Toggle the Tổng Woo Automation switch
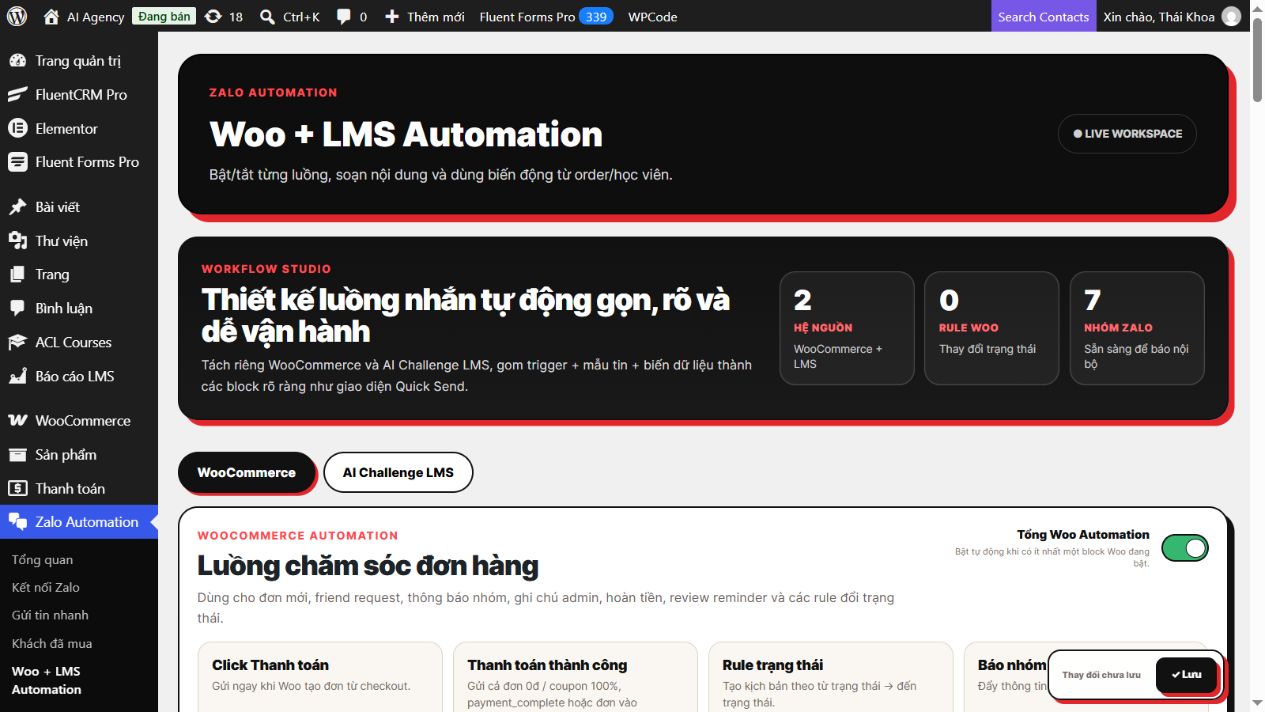 tap(1185, 548)
